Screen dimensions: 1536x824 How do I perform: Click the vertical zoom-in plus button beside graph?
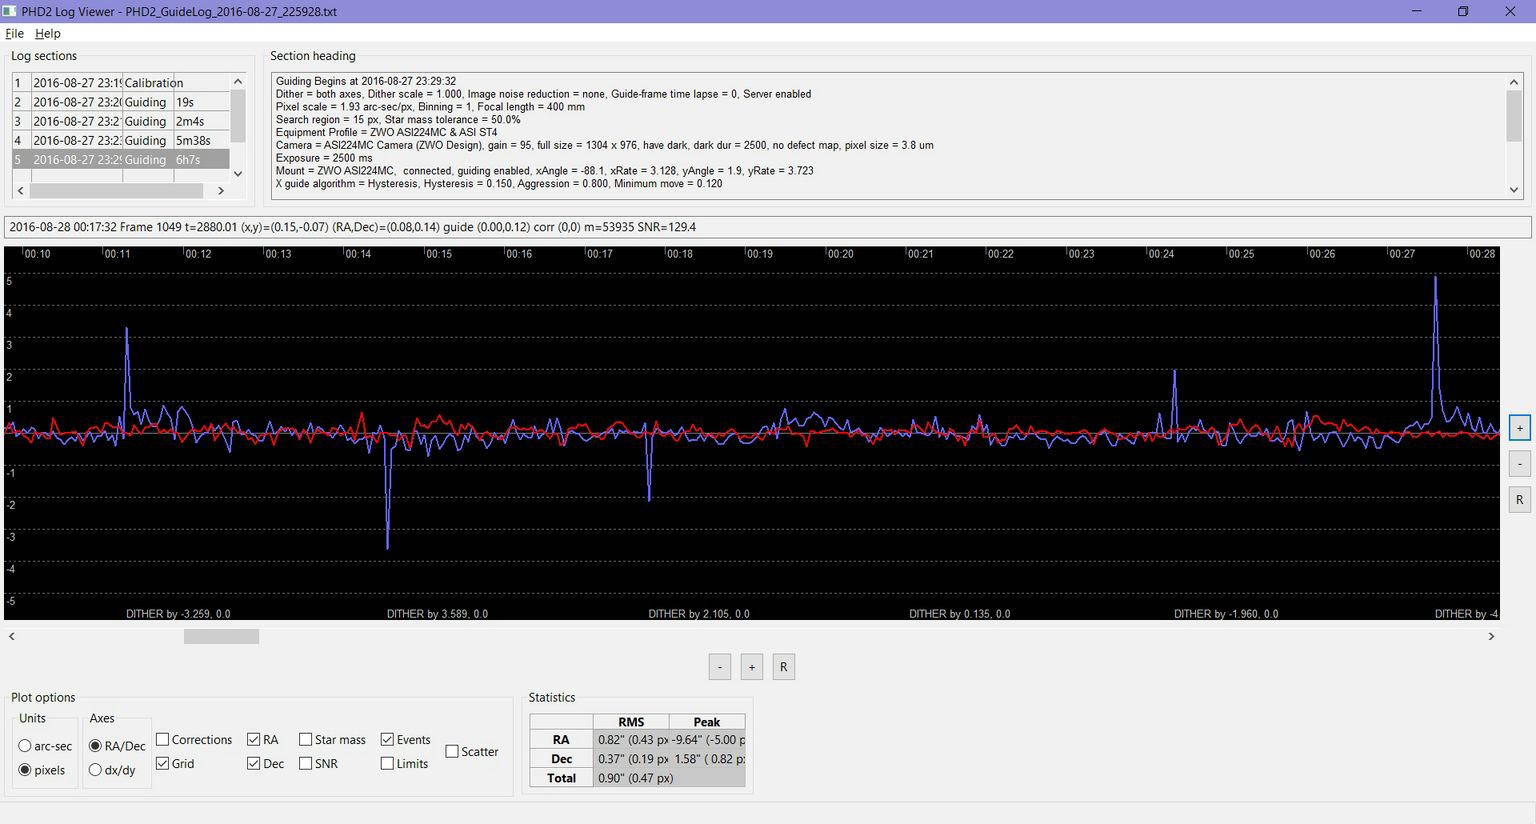click(x=1519, y=428)
